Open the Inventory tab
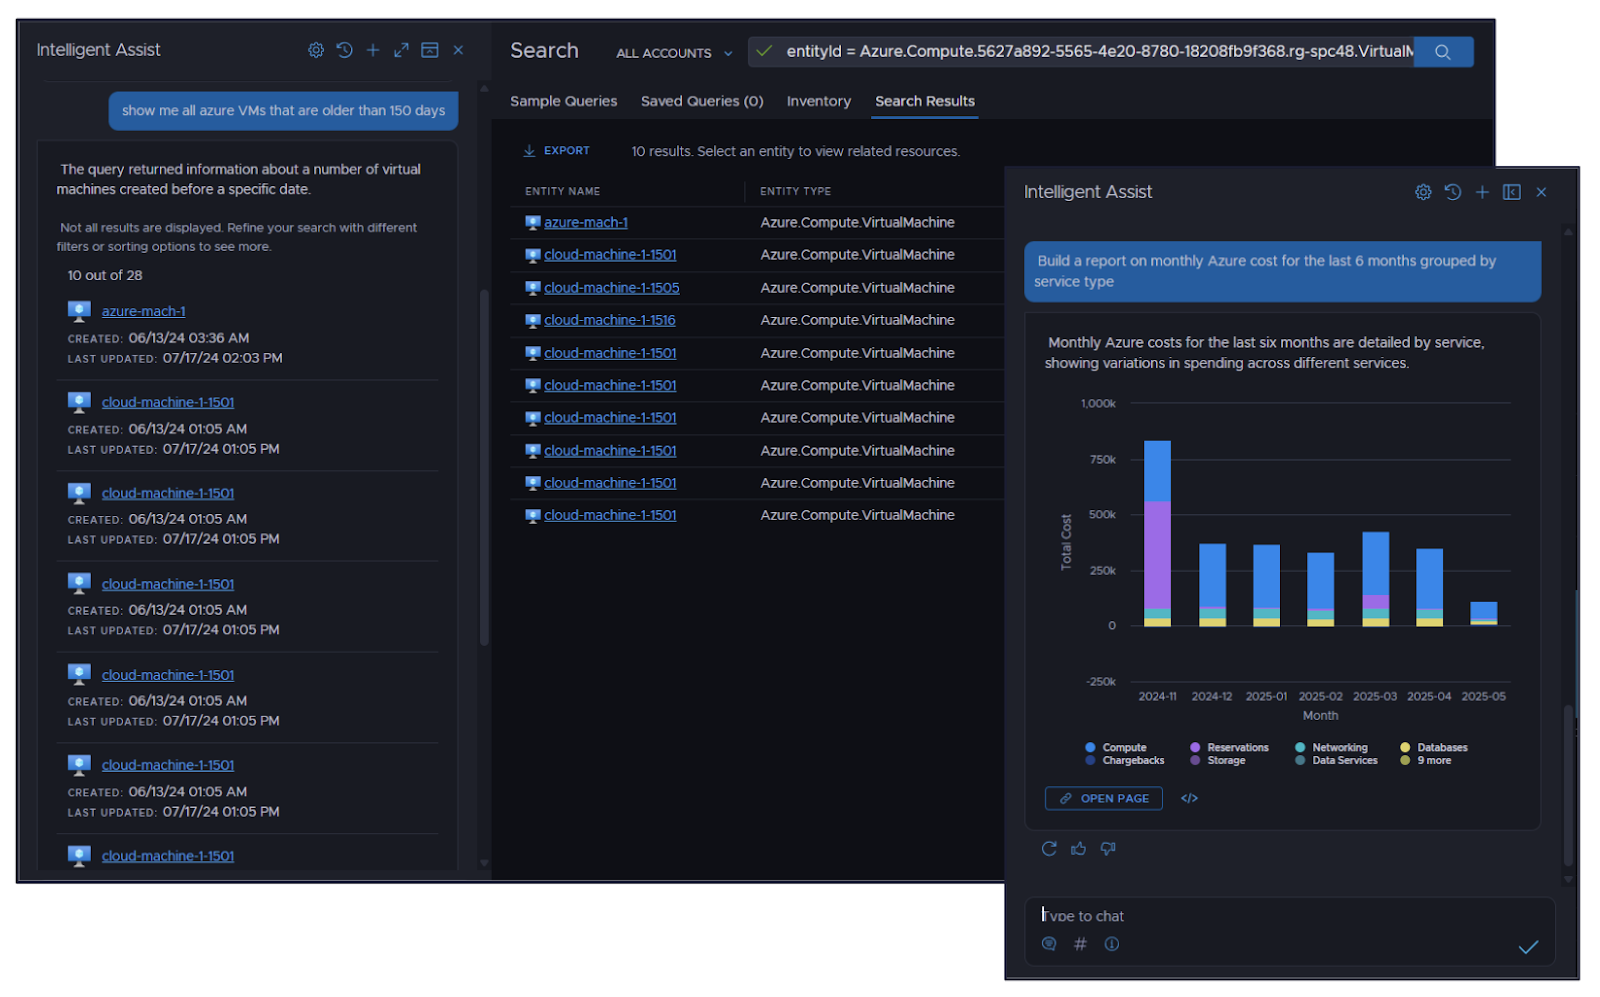Screen dimensions: 1600x997 tap(818, 101)
